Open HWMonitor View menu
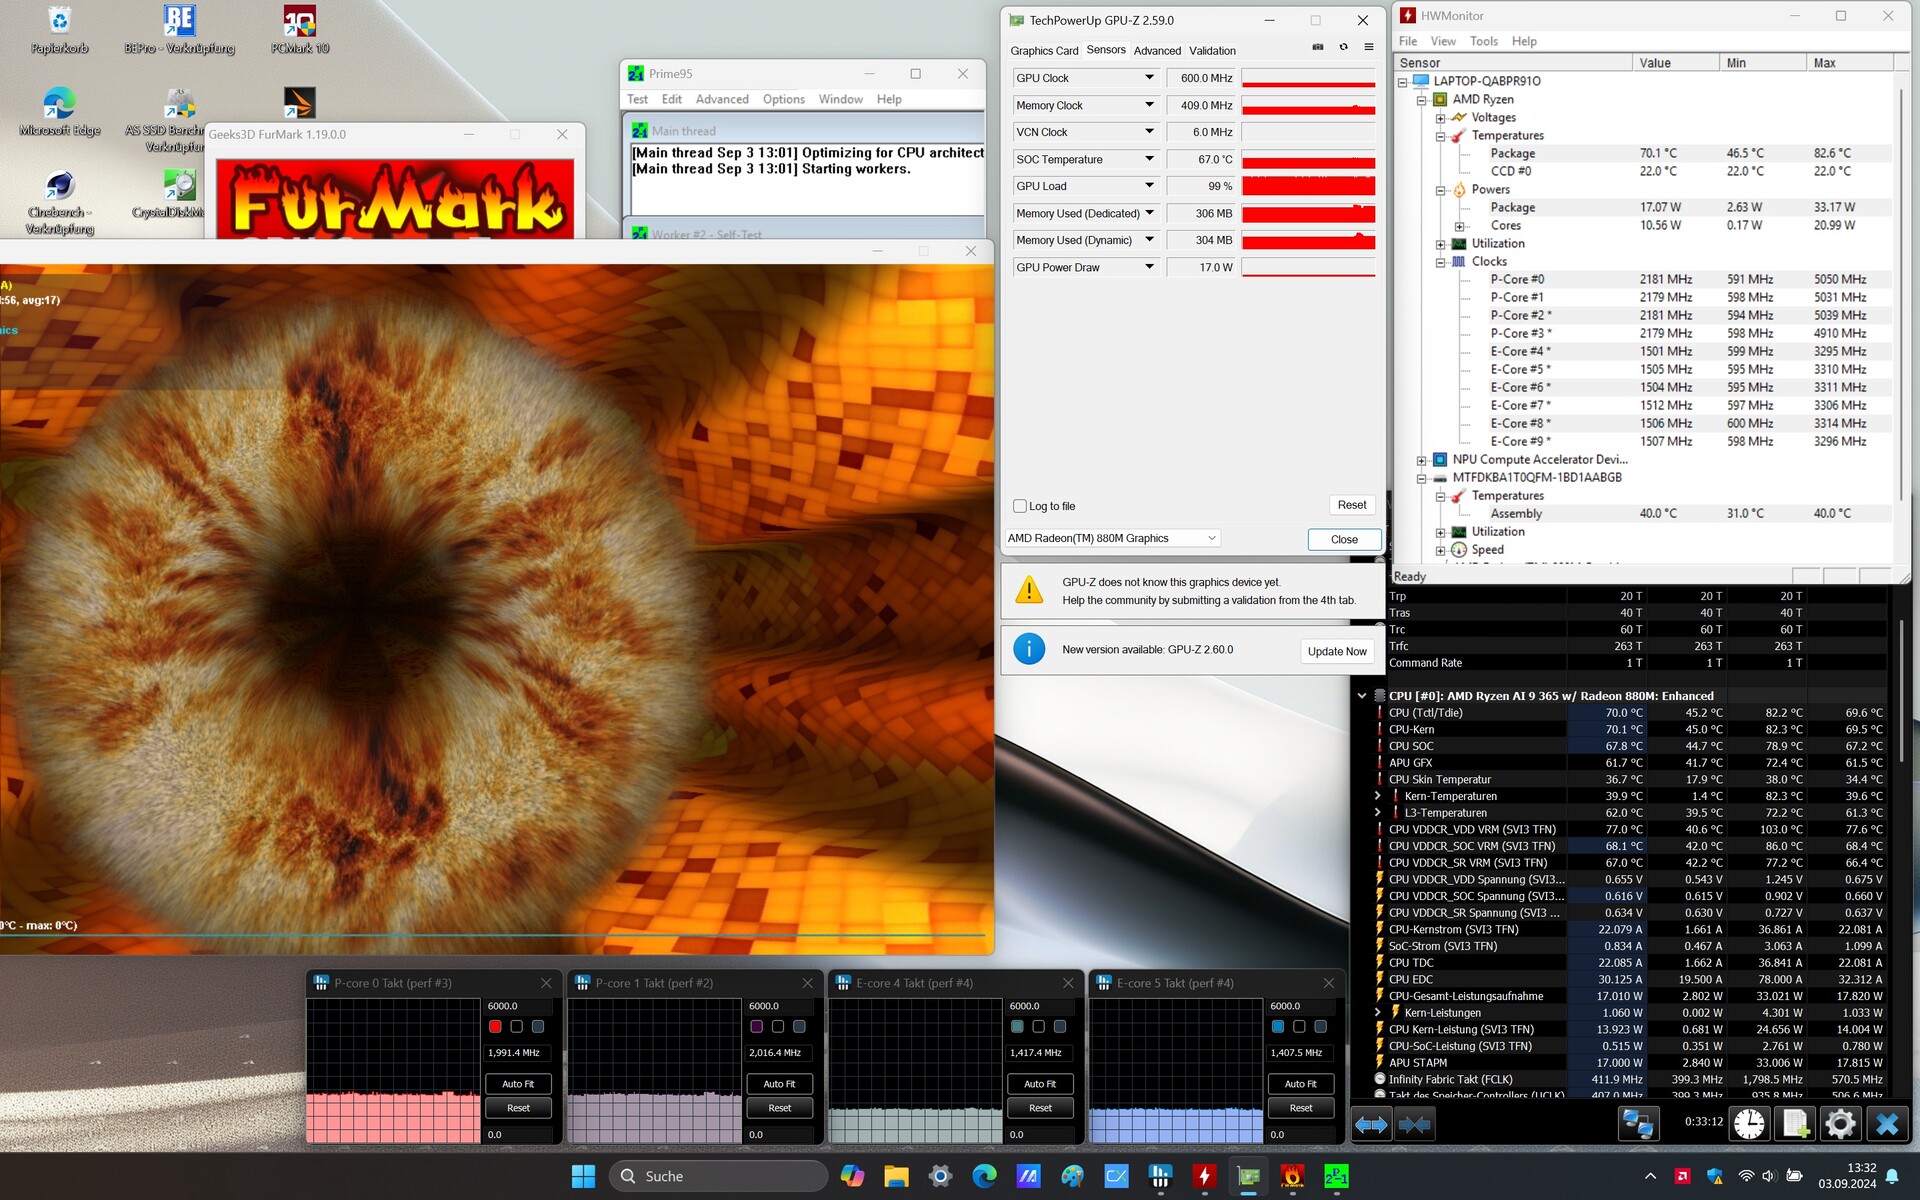1920x1200 pixels. 1443,41
